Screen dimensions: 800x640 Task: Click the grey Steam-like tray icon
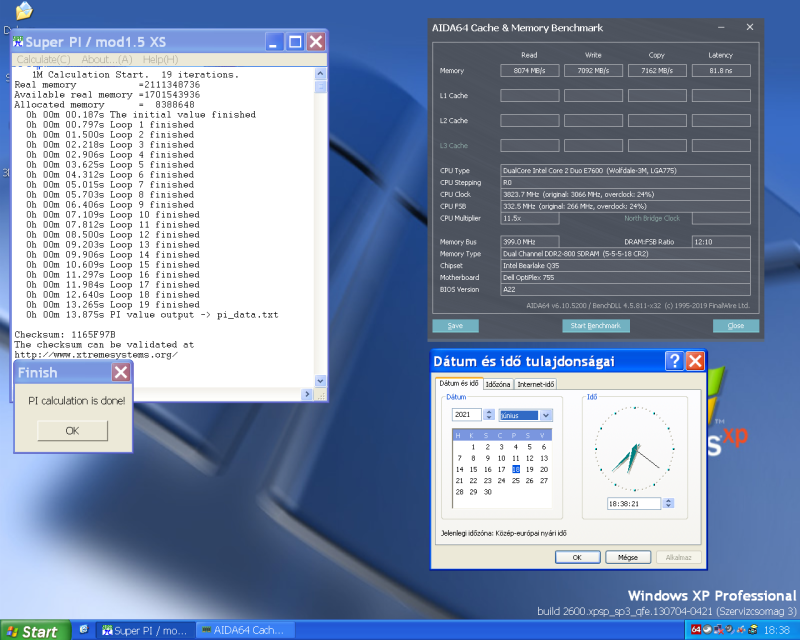[707, 629]
